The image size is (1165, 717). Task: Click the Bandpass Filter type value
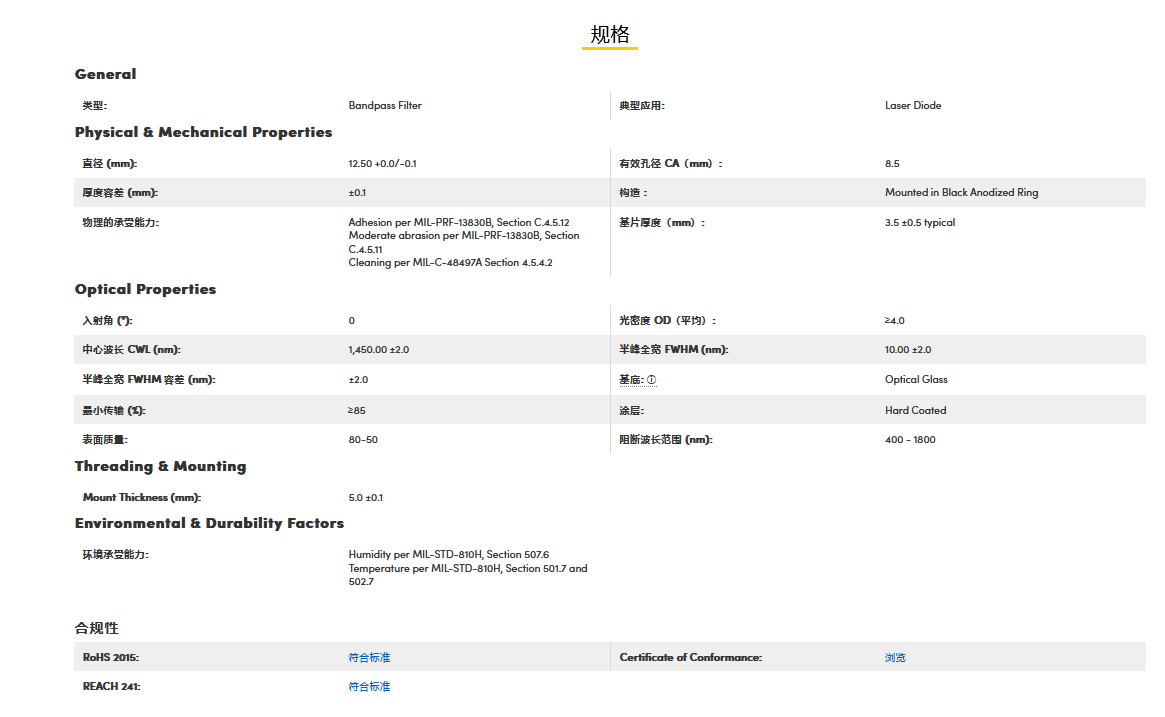click(x=385, y=105)
